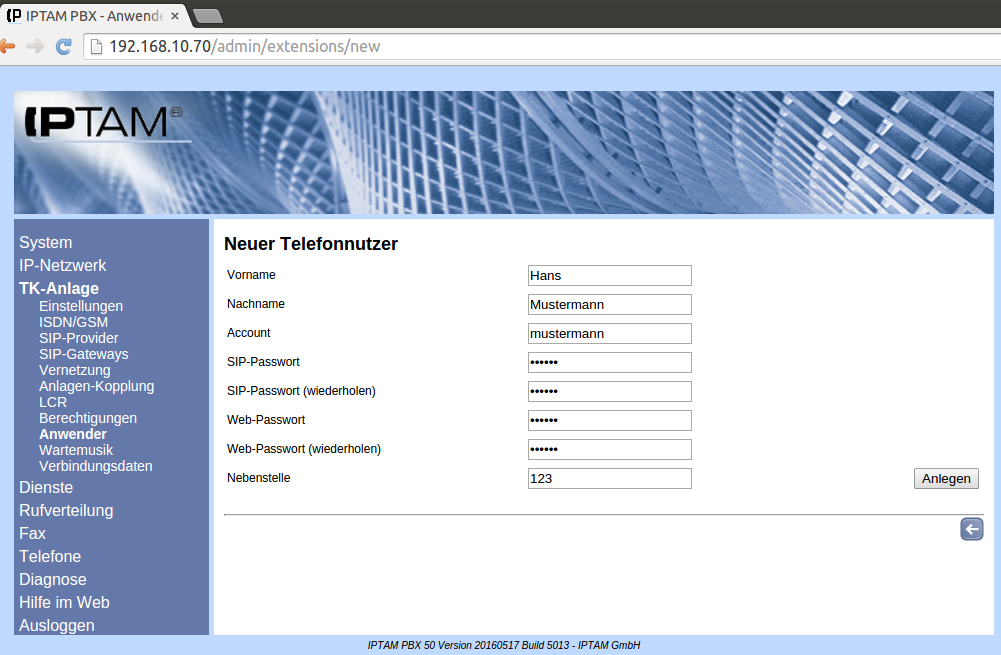Open the Rufverteilung section

(66, 510)
